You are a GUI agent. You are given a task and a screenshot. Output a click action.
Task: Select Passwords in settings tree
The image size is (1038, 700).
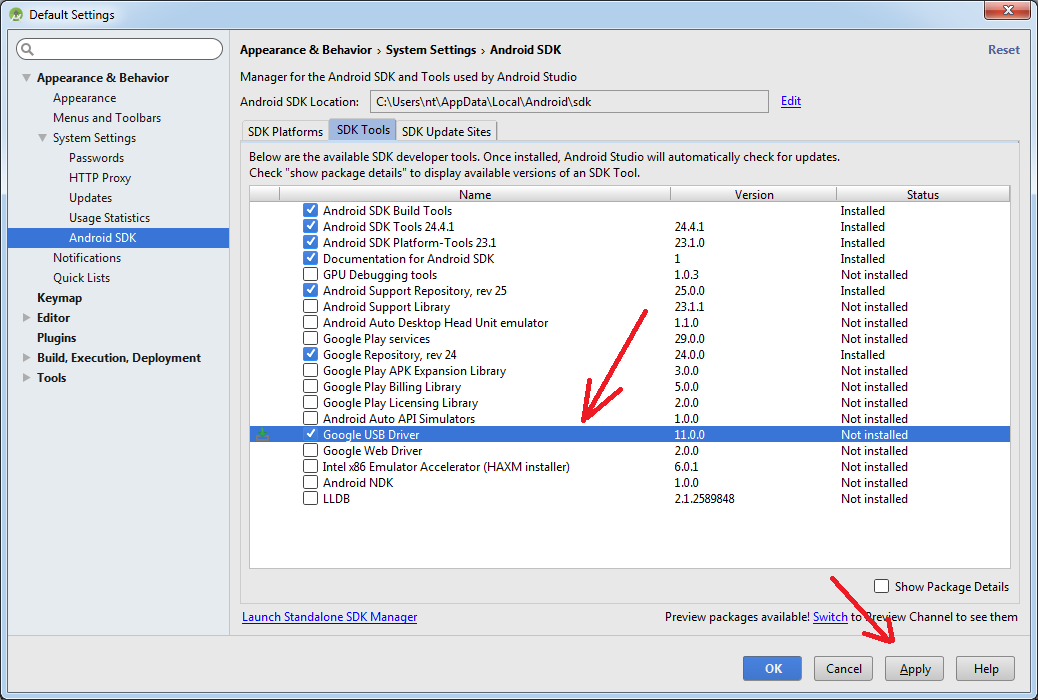point(97,158)
